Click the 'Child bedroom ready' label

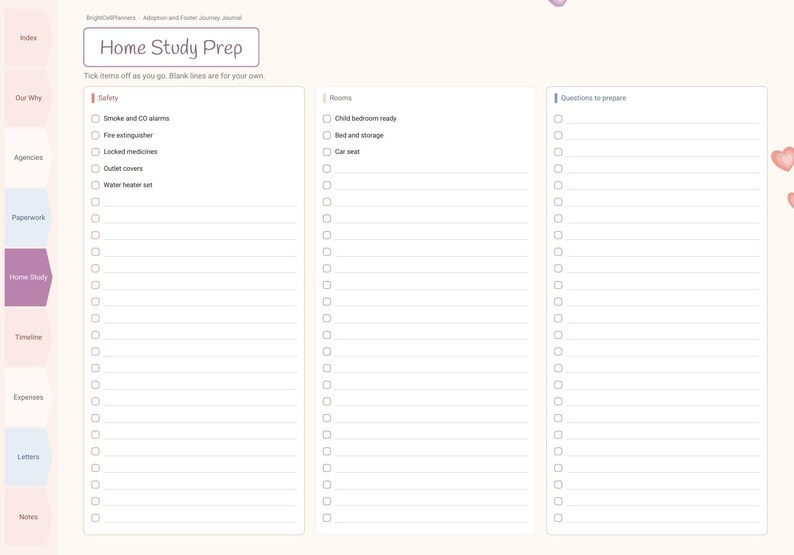pos(366,118)
